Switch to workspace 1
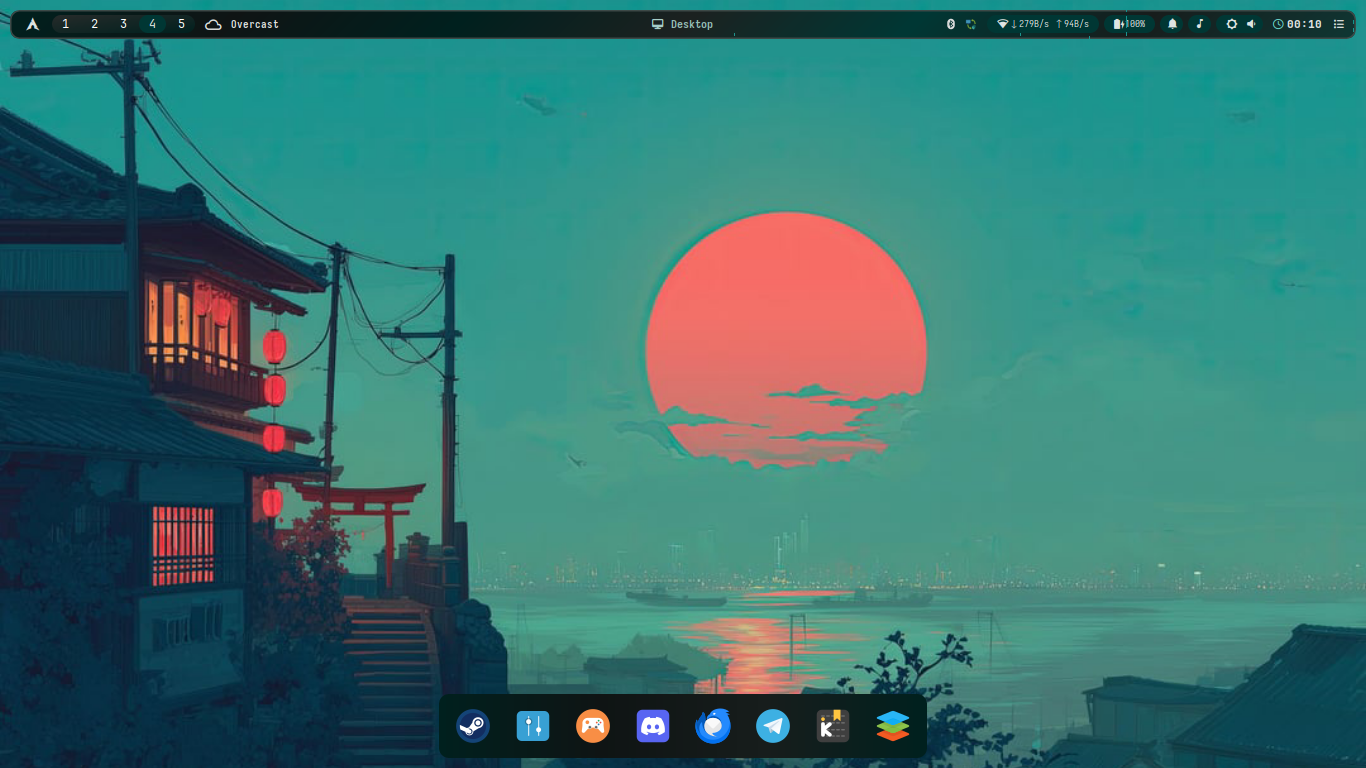 (66, 24)
